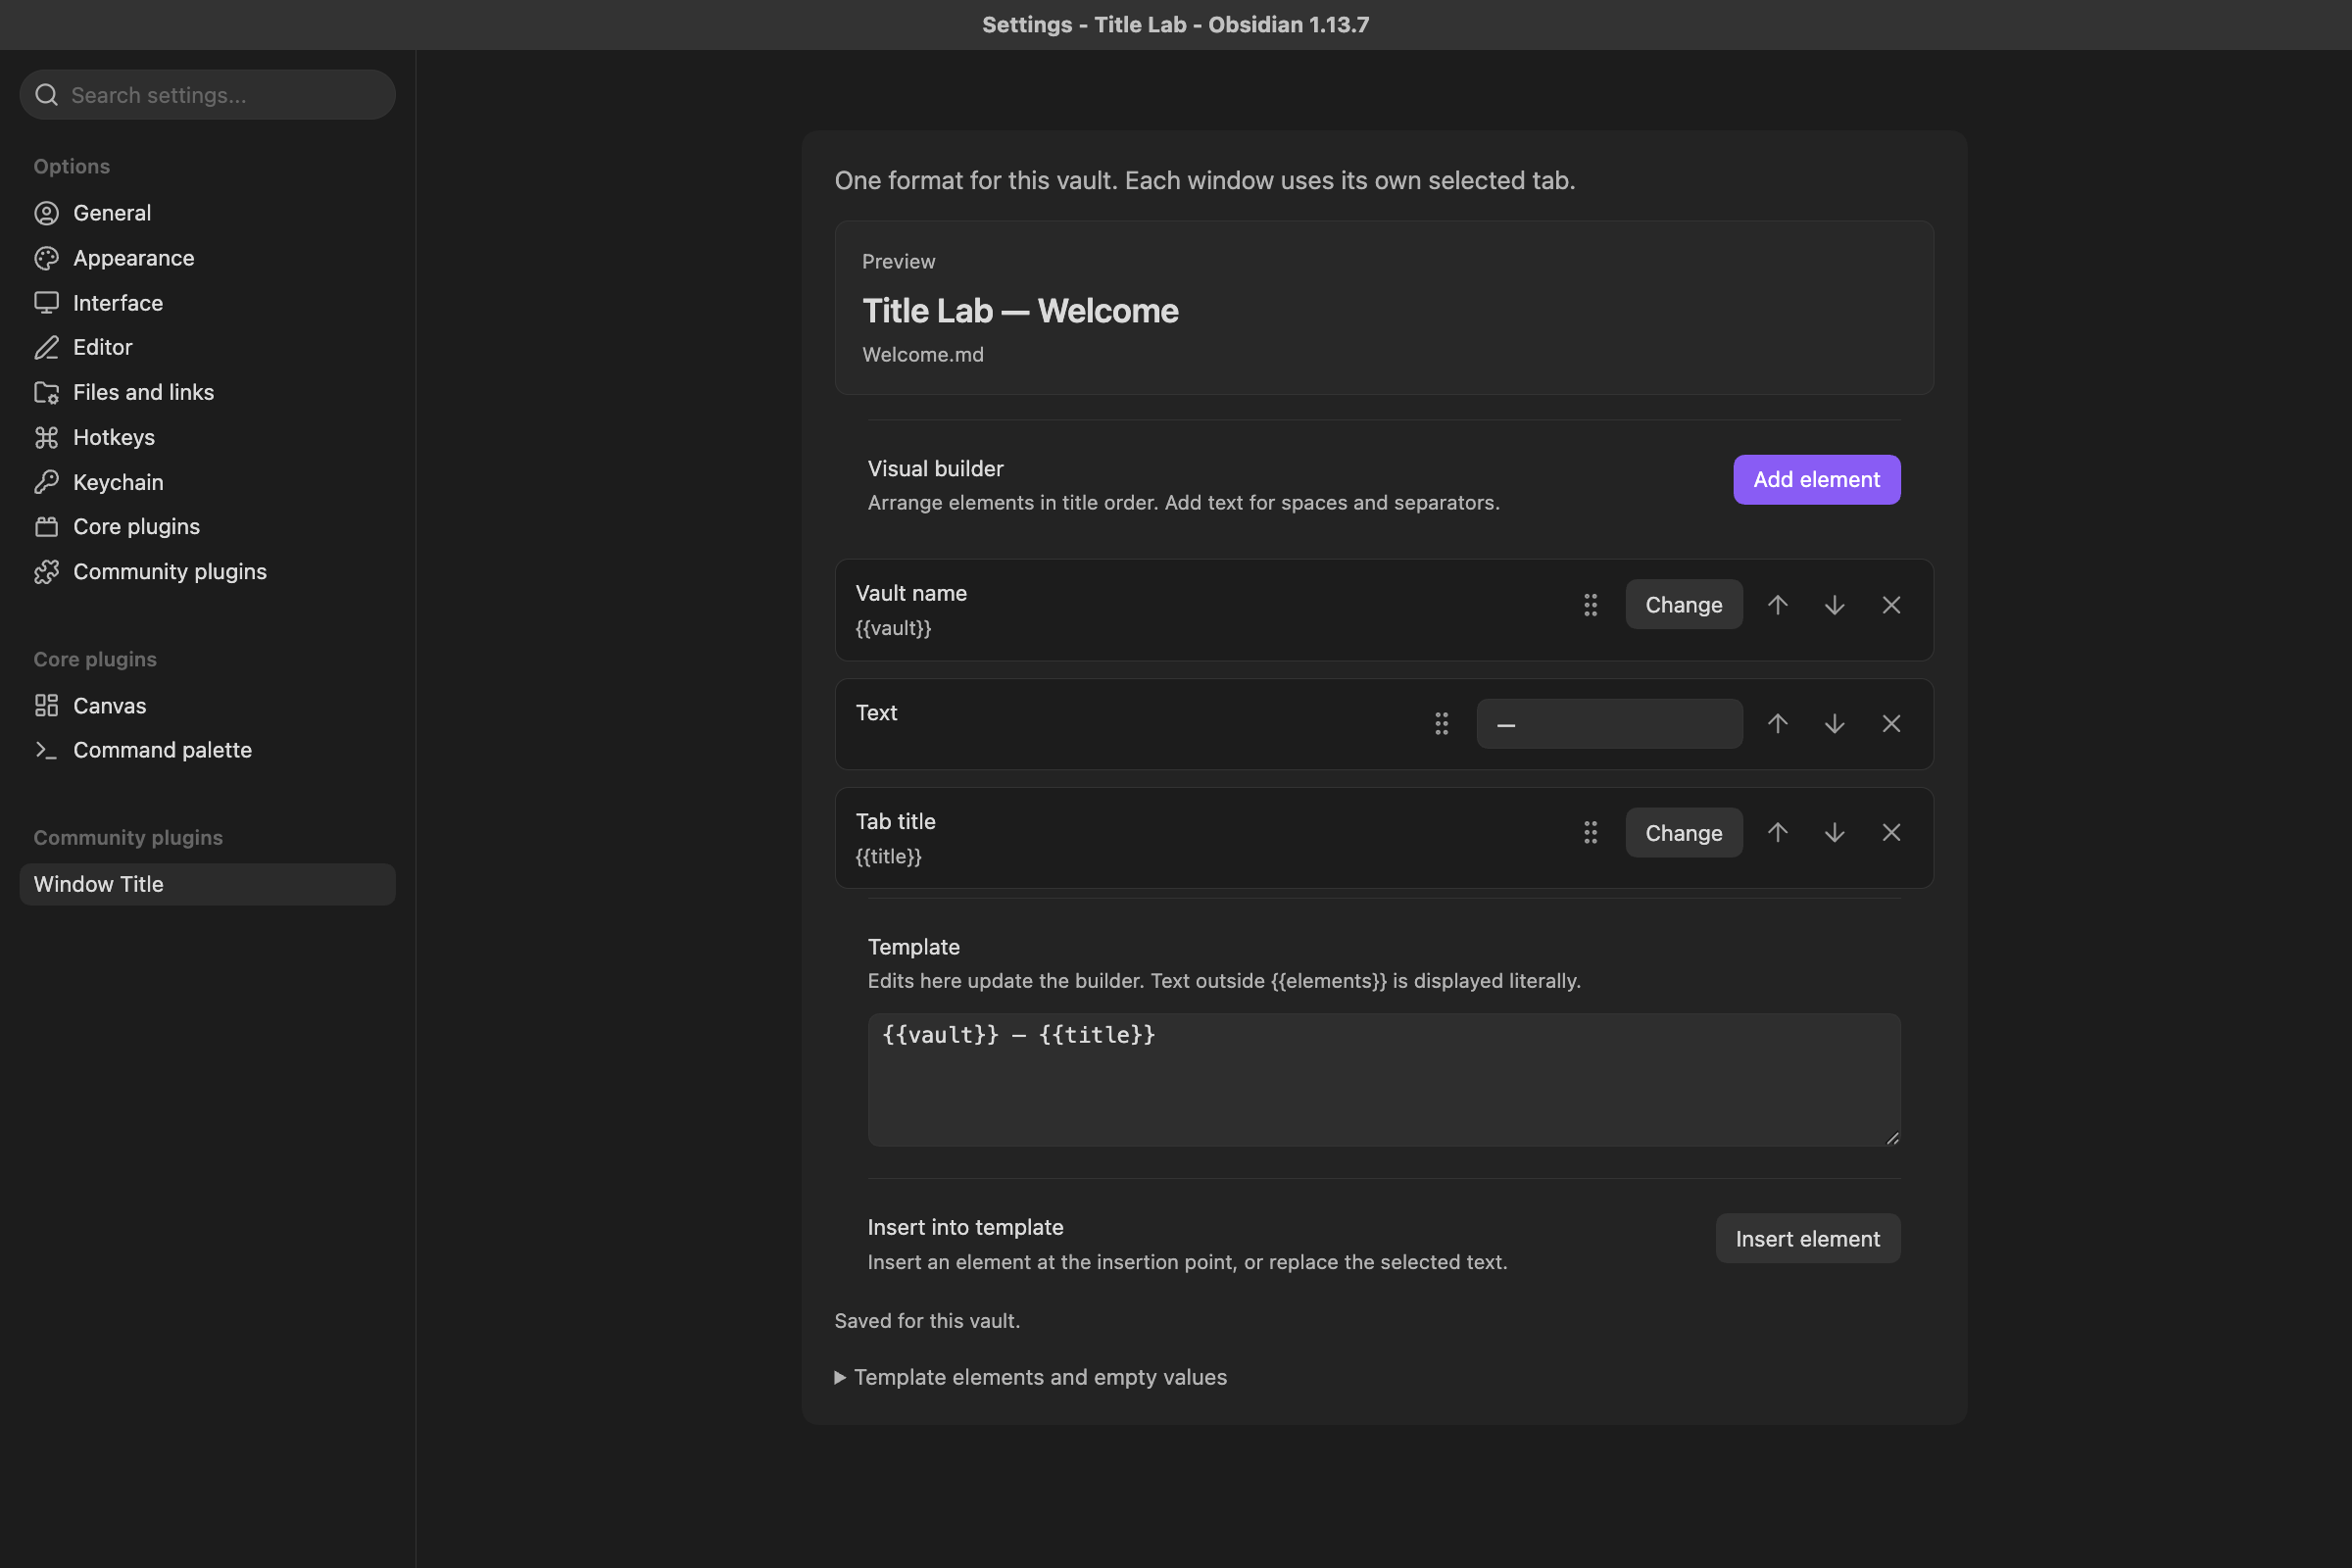Open Command palette settings

click(x=208, y=750)
